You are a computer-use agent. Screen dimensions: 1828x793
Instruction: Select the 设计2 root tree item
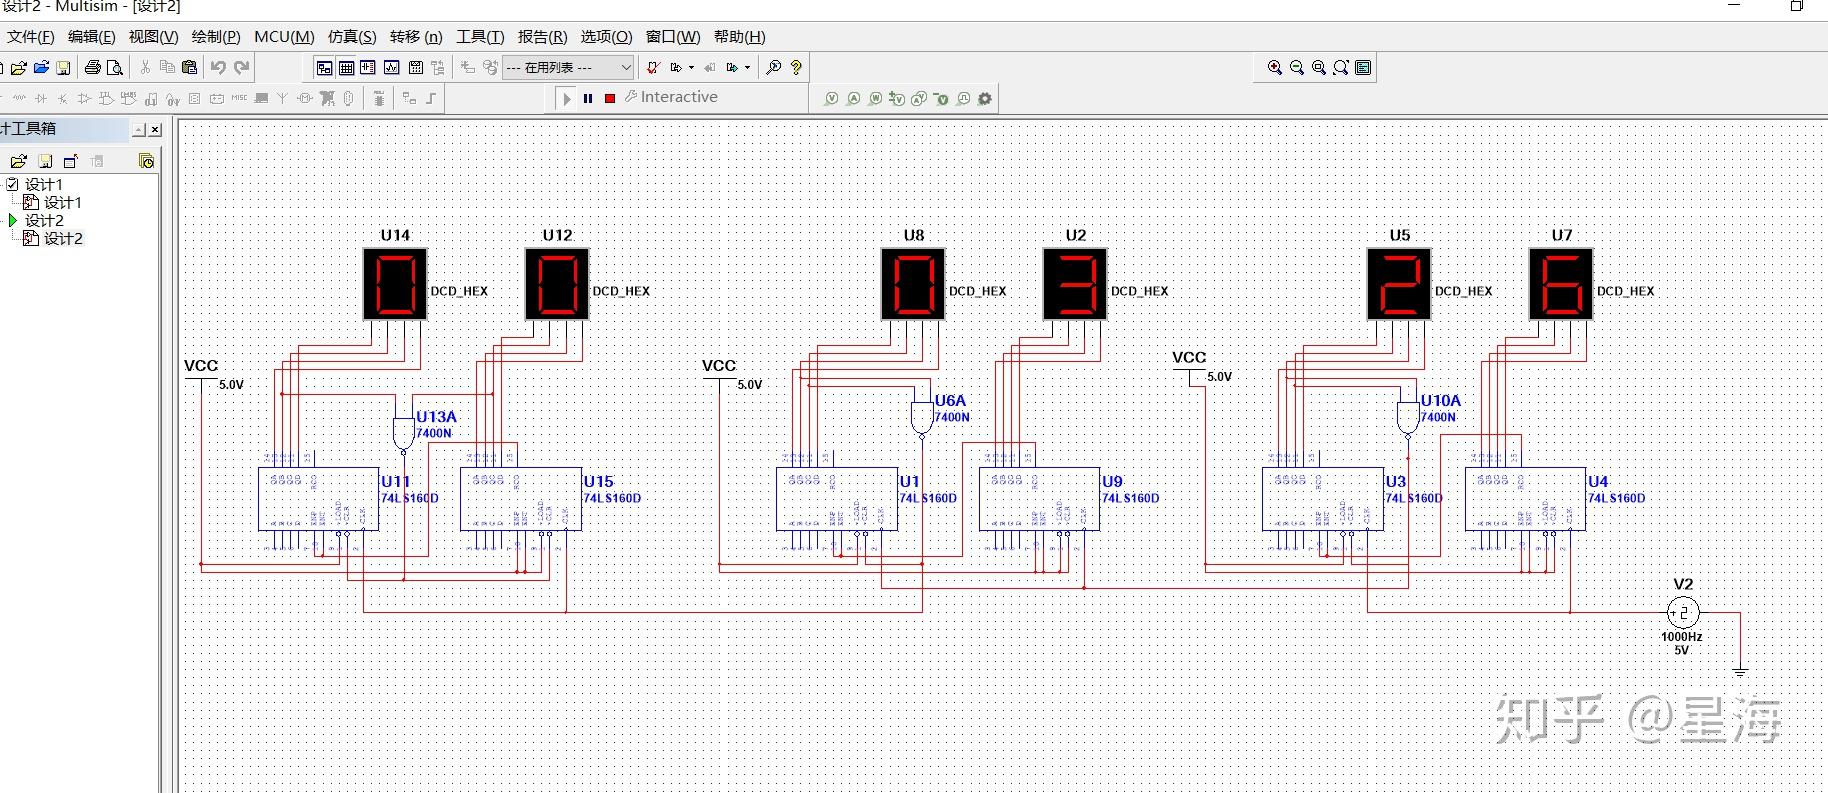[x=43, y=221]
